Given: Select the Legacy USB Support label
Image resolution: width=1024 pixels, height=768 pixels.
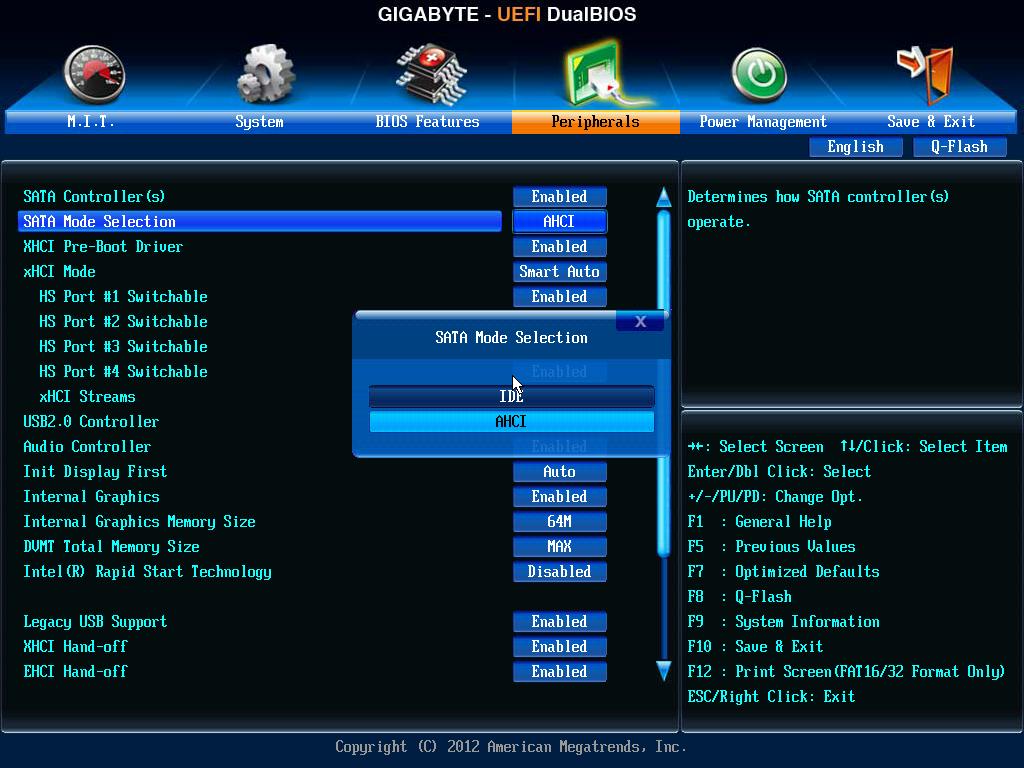Looking at the screenshot, I should 95,622.
